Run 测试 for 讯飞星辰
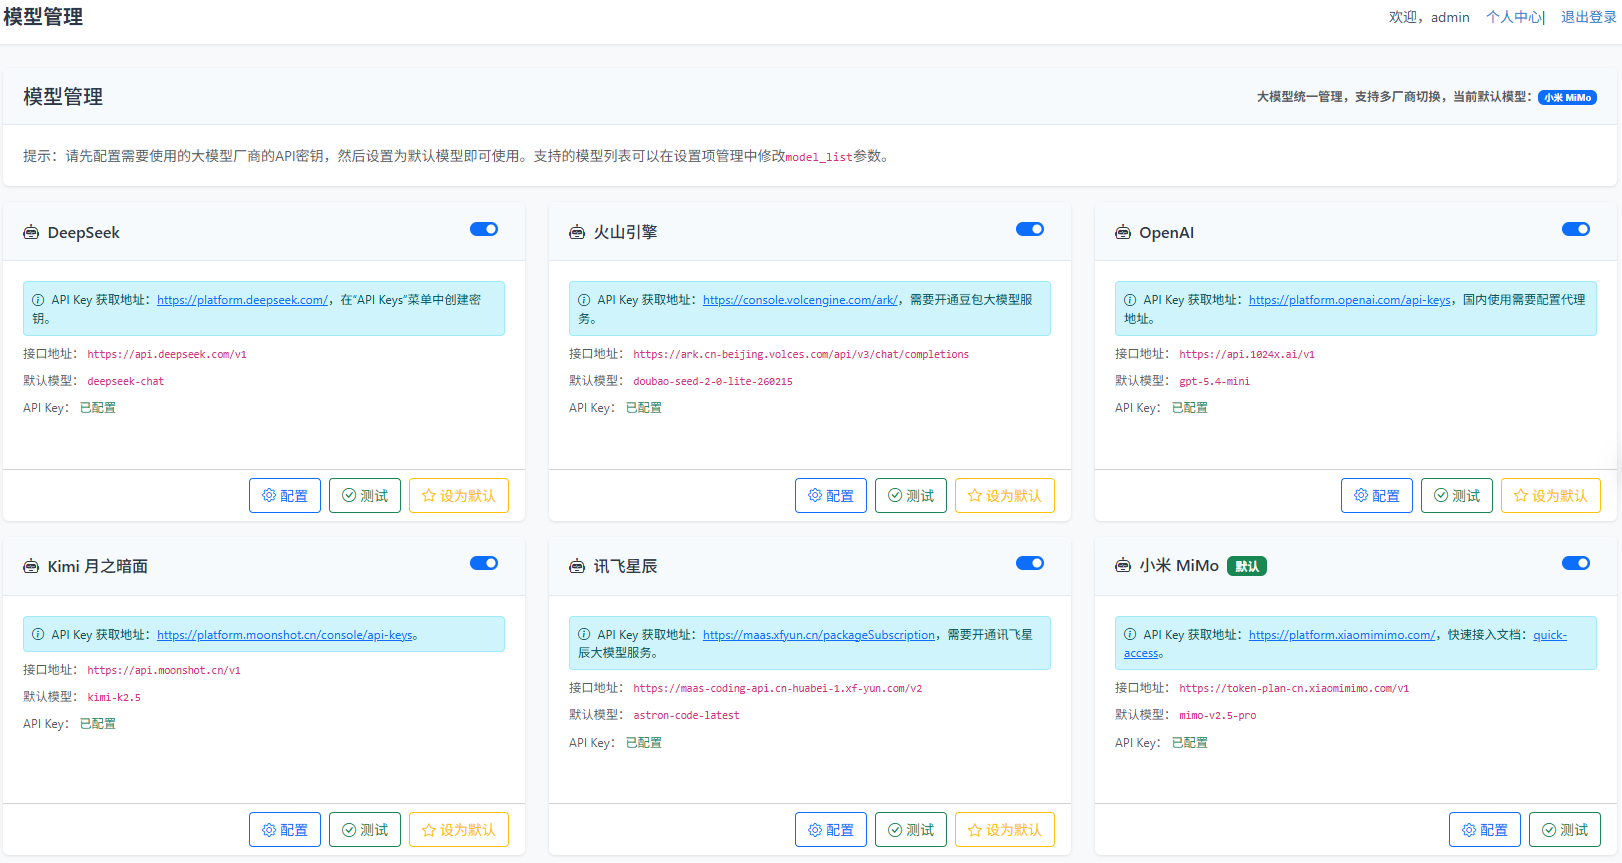 [911, 830]
